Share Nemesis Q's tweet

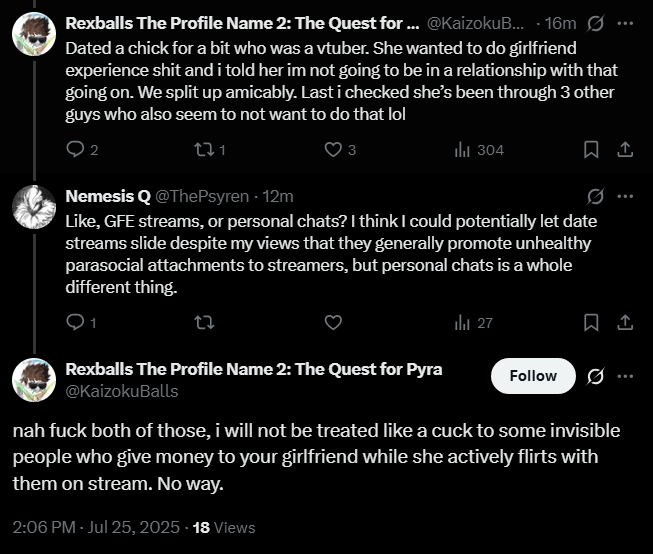[x=625, y=322]
